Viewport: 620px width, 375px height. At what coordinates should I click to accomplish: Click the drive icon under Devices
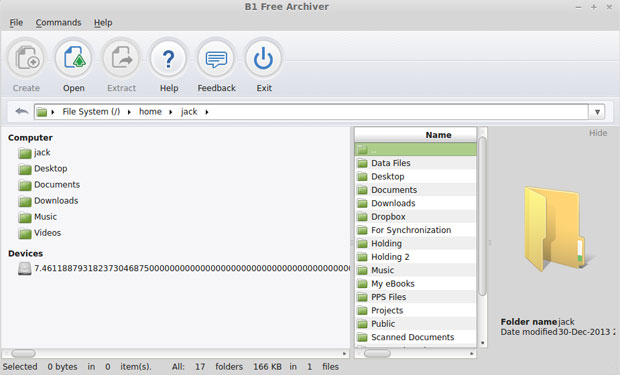click(x=25, y=269)
